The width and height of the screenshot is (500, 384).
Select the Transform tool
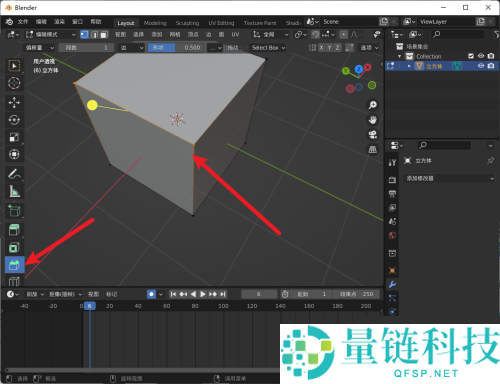click(14, 154)
